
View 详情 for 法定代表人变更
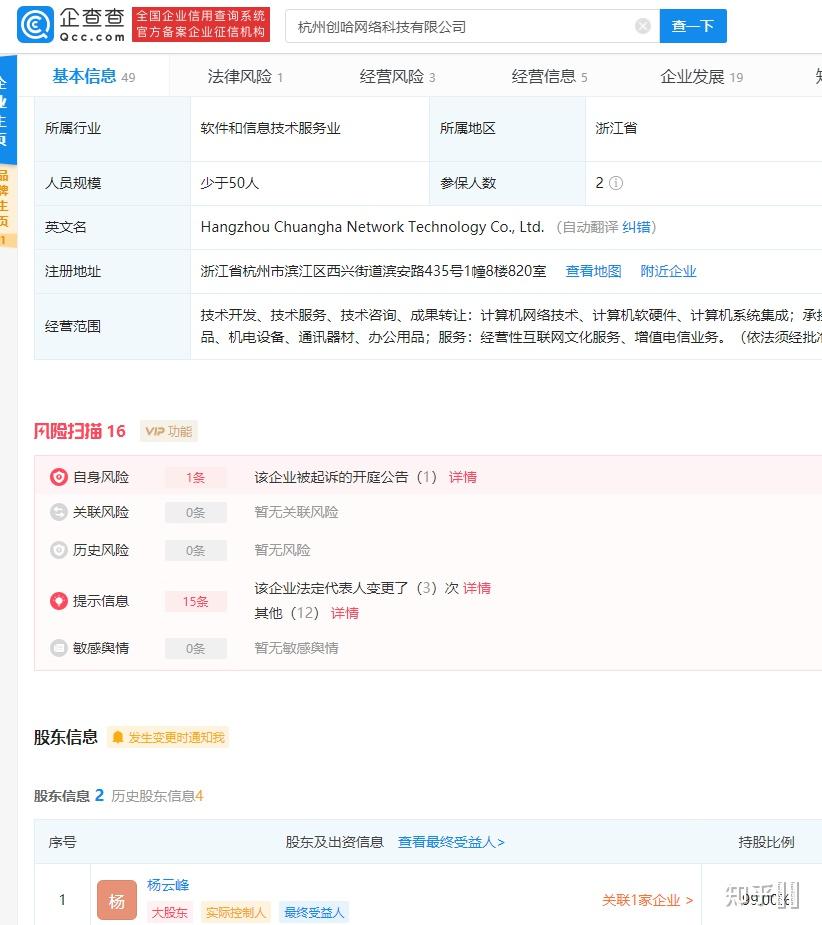pyautogui.click(x=477, y=588)
